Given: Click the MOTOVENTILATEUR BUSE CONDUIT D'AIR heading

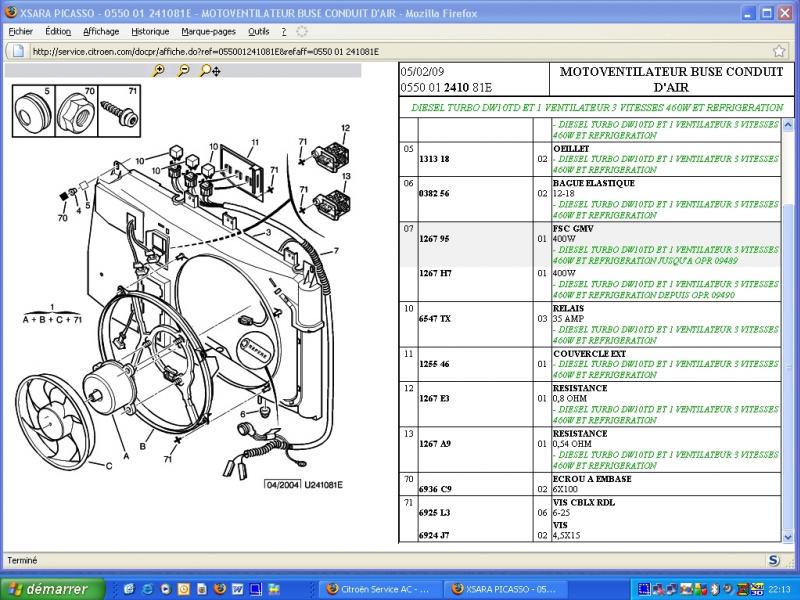Looking at the screenshot, I should click(671, 79).
